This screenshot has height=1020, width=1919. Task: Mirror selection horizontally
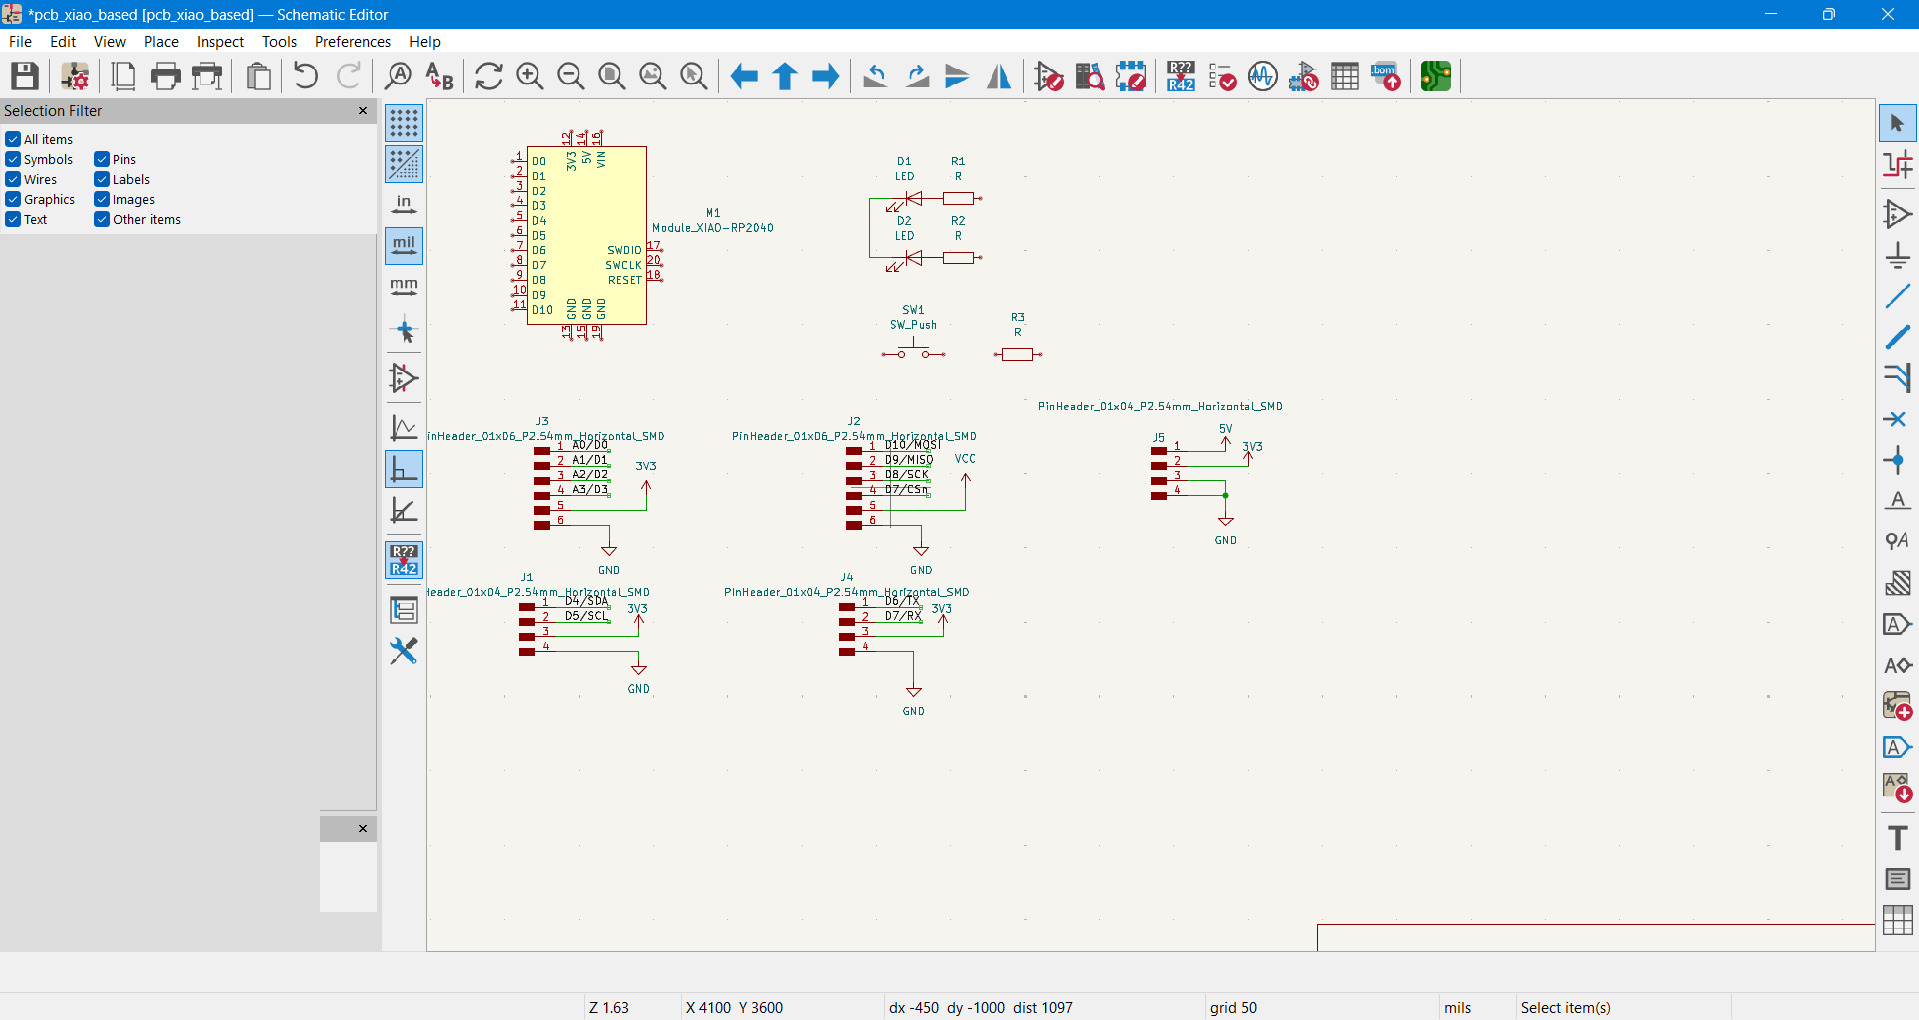pyautogui.click(x=998, y=76)
